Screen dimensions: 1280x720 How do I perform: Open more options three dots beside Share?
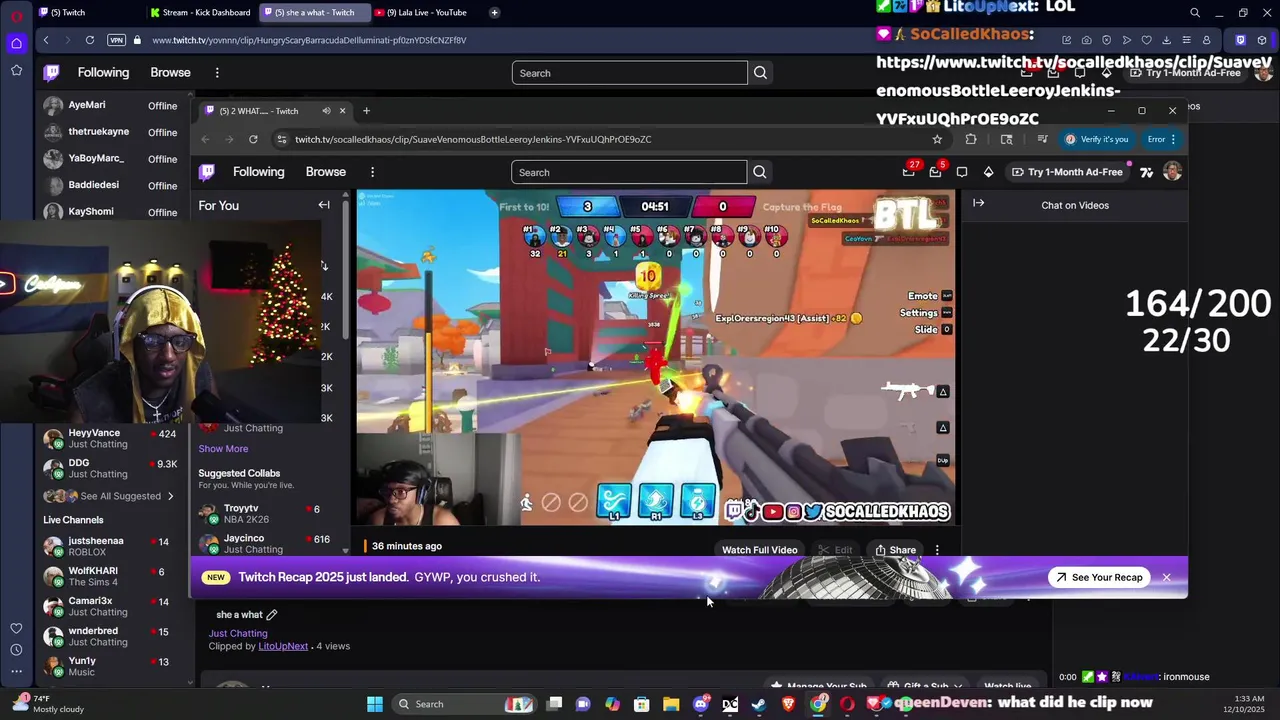coord(937,550)
